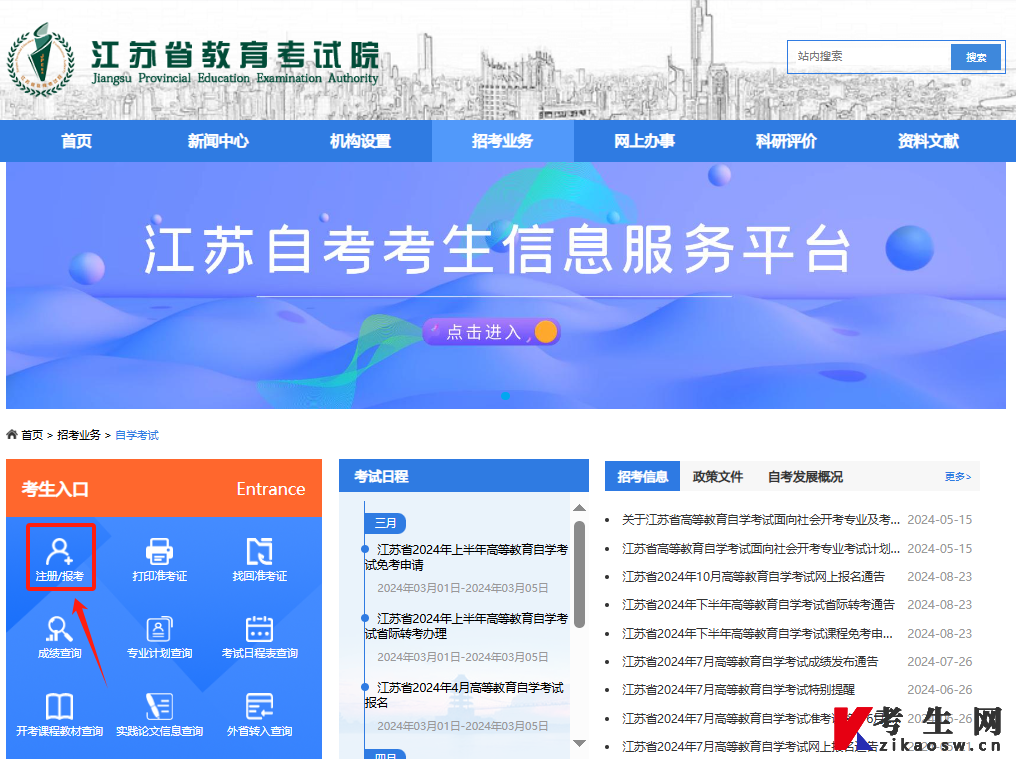
Task: Click the 点击进入 banner button
Action: pyautogui.click(x=492, y=332)
